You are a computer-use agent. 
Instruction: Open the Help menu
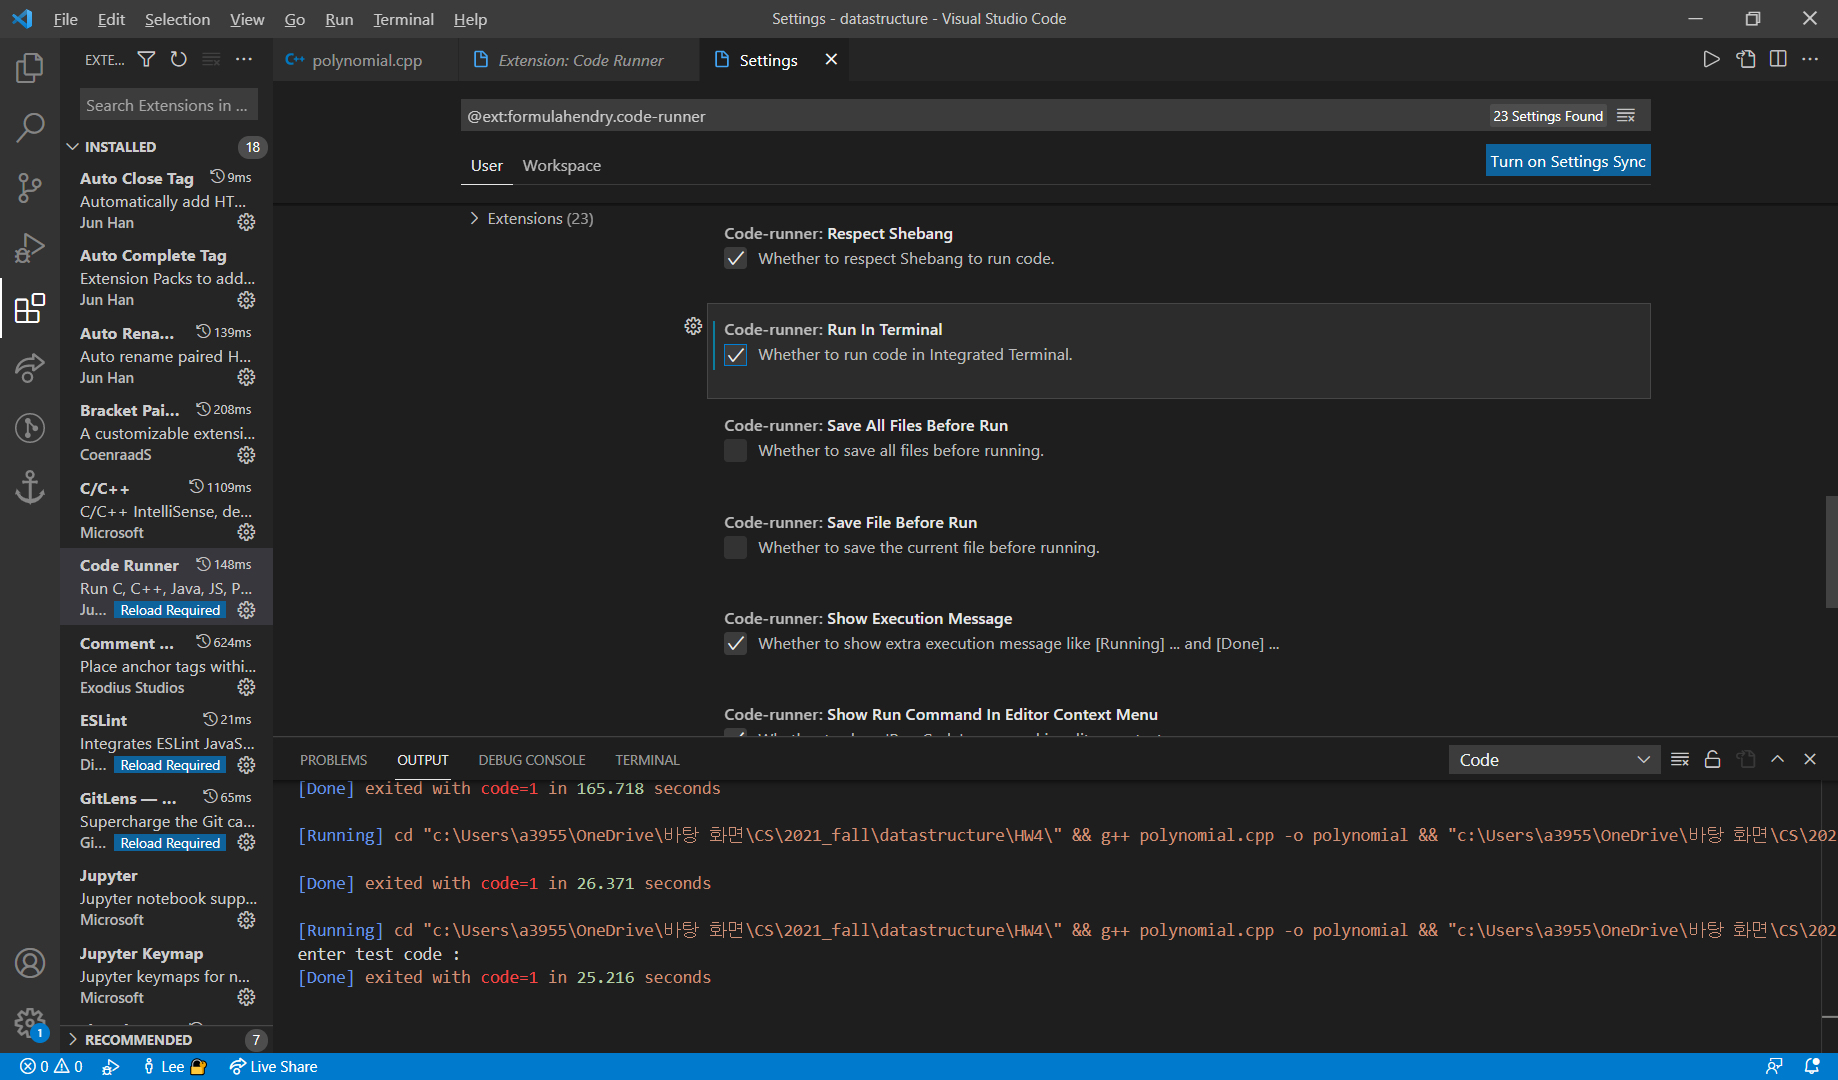pyautogui.click(x=470, y=19)
